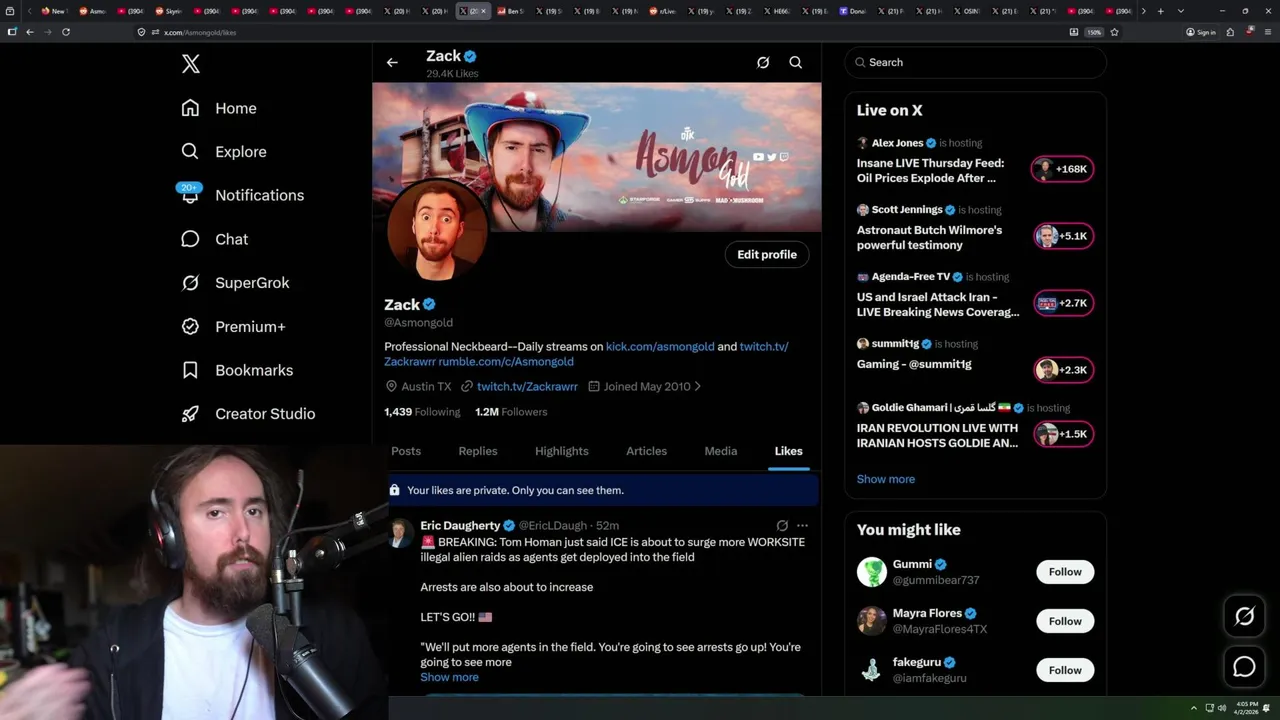
Task: Open summit1g live +2.3K
Action: (x=1063, y=370)
